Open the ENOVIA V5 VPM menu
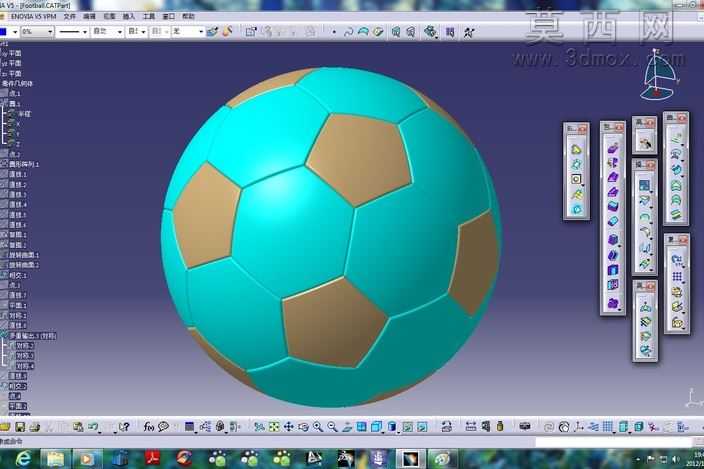 click(x=33, y=16)
